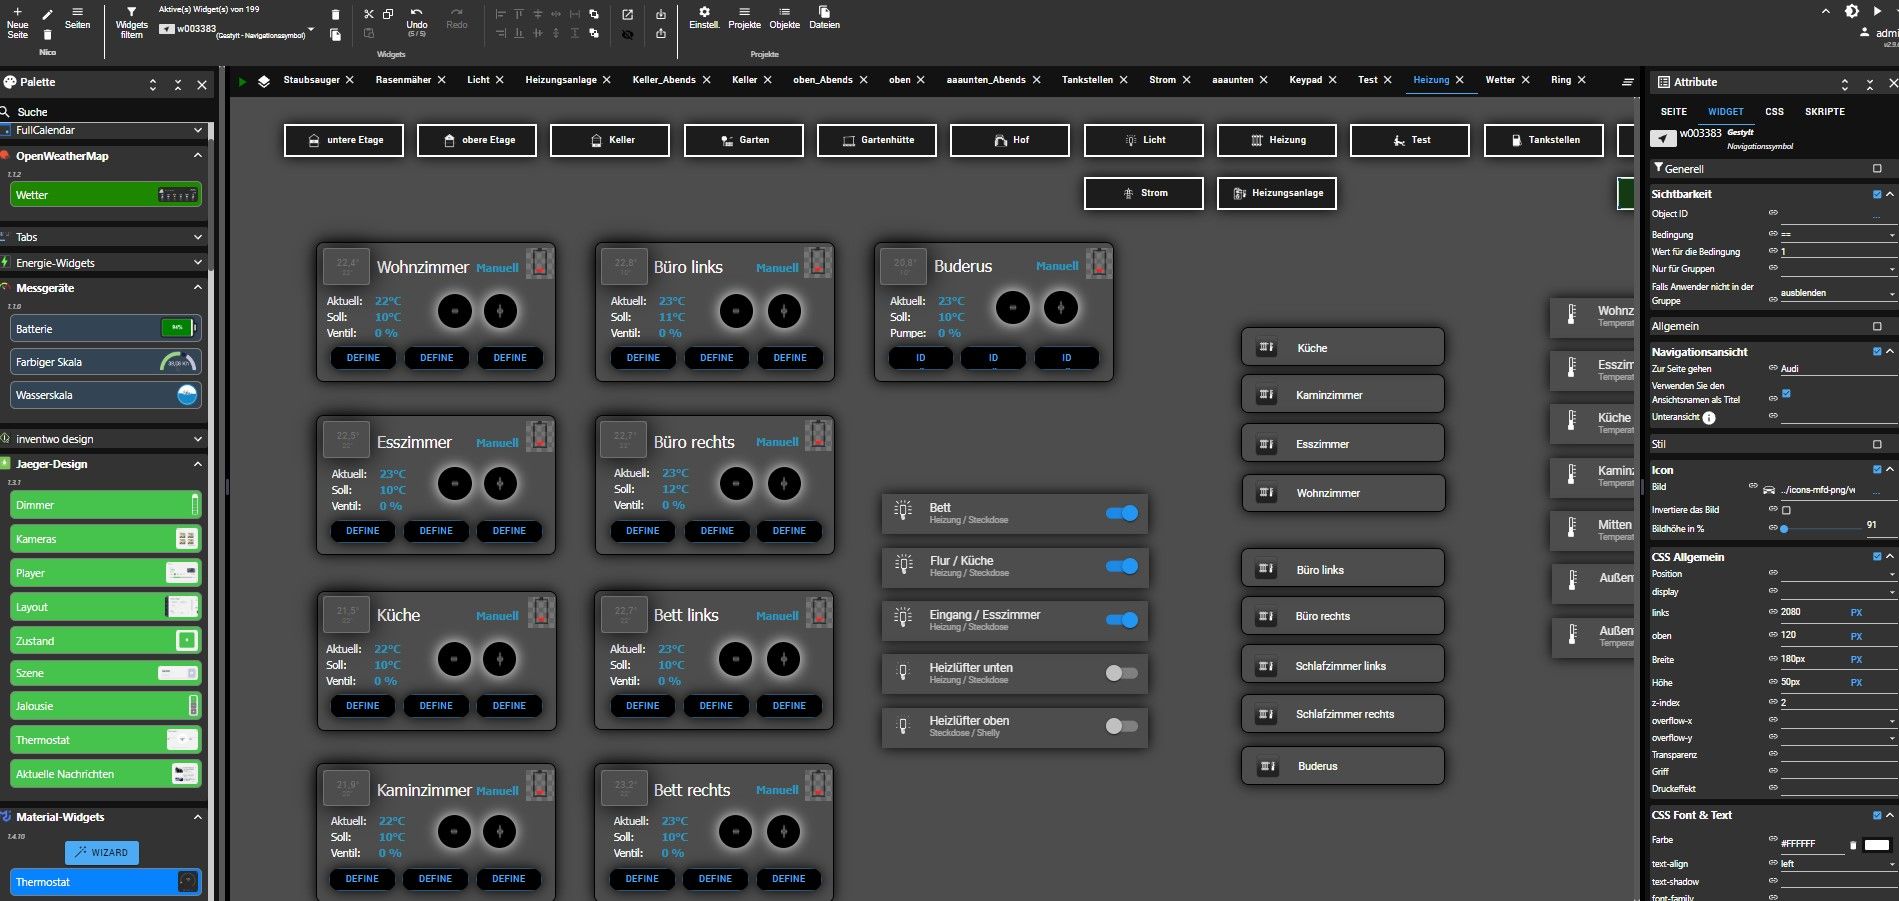Click the Gartenhütte navigation button
Image resolution: width=1899 pixels, height=901 pixels.
877,140
